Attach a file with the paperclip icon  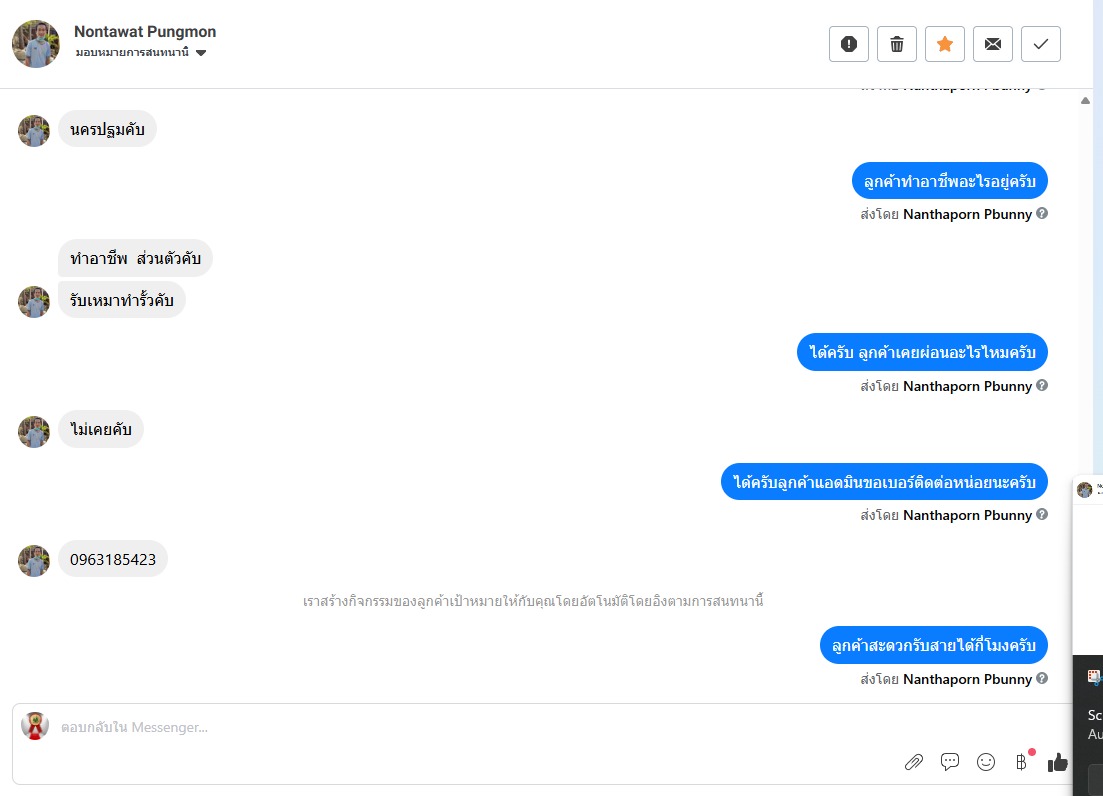point(913,762)
